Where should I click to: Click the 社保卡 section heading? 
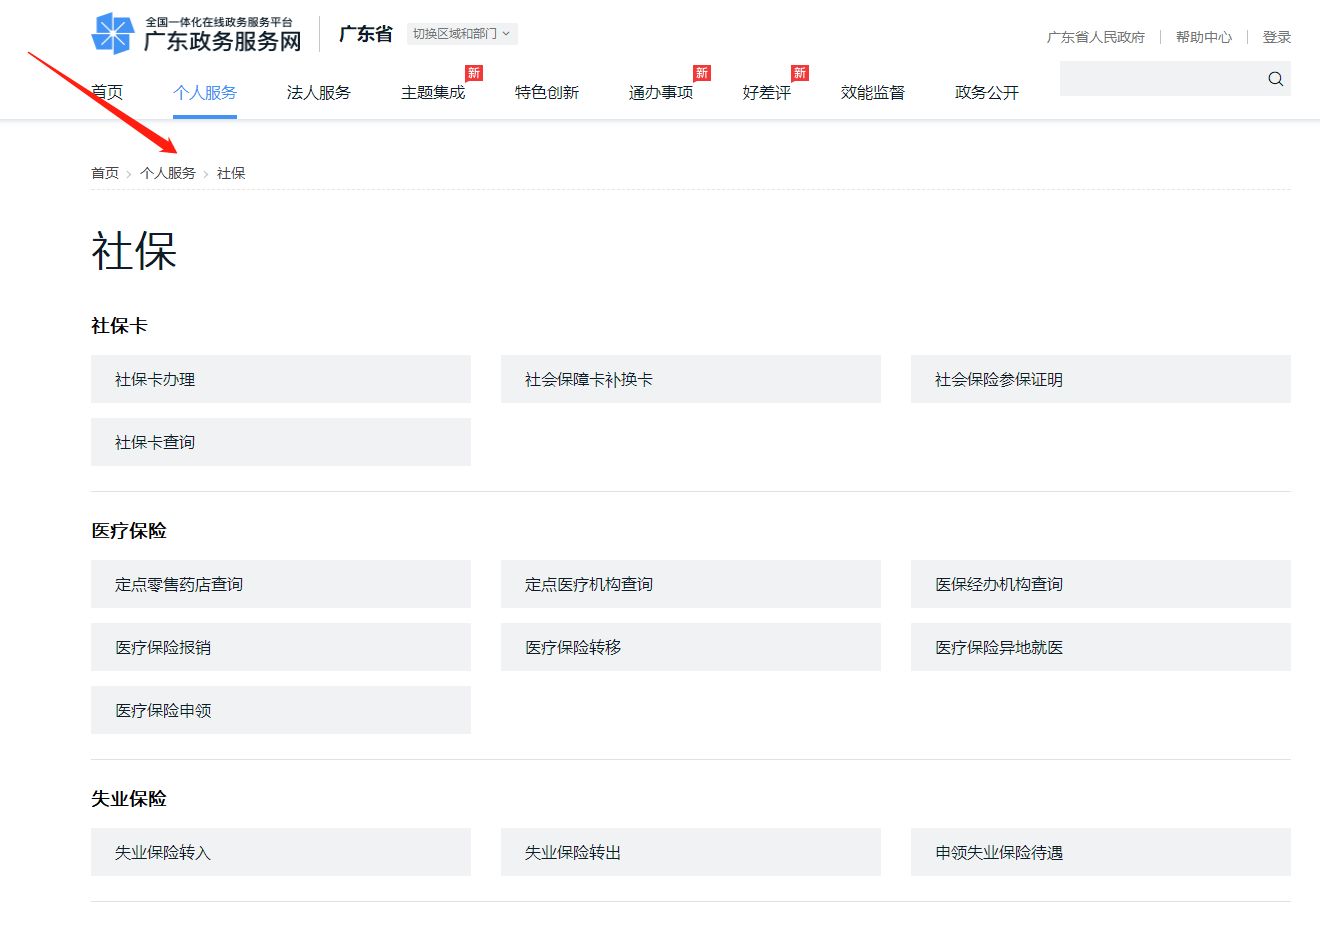(x=119, y=326)
